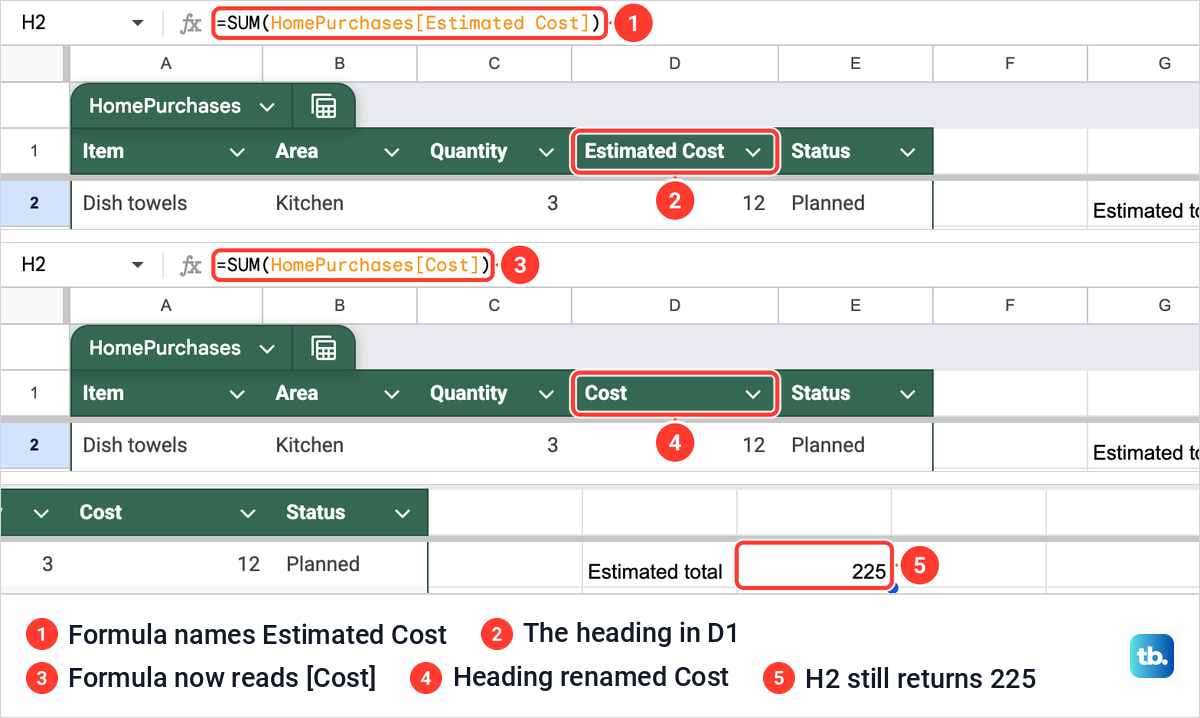1200x718 pixels.
Task: Click row 1 header in the [Cost] formula sheet
Action: click(34, 393)
